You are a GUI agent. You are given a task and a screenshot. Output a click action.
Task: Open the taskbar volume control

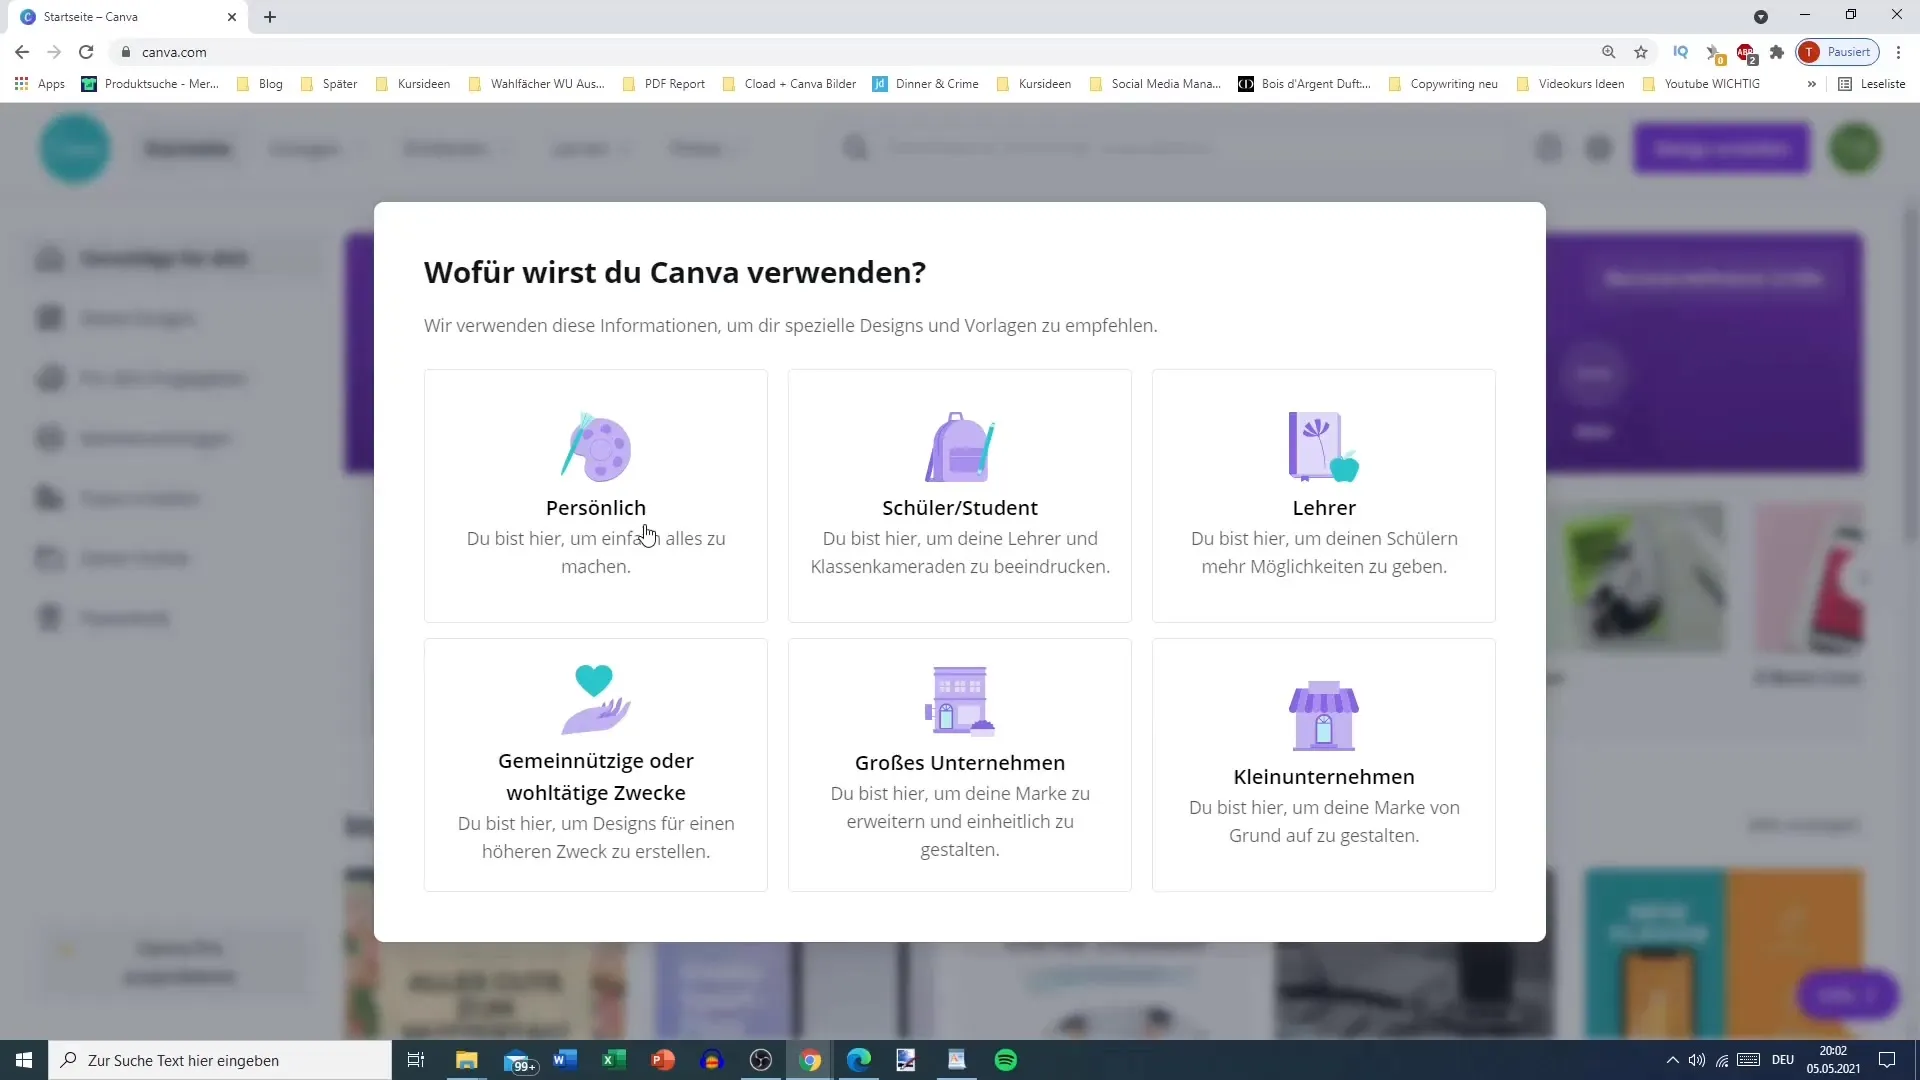(1697, 1060)
